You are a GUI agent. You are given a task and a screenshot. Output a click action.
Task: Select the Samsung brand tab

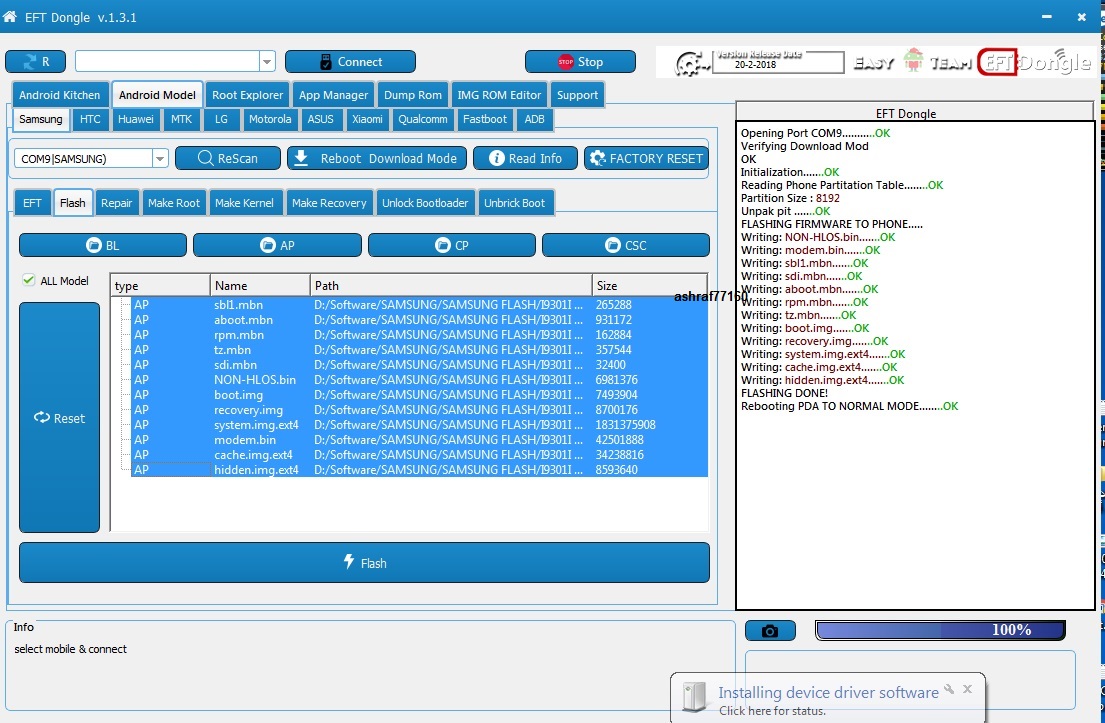coord(41,119)
